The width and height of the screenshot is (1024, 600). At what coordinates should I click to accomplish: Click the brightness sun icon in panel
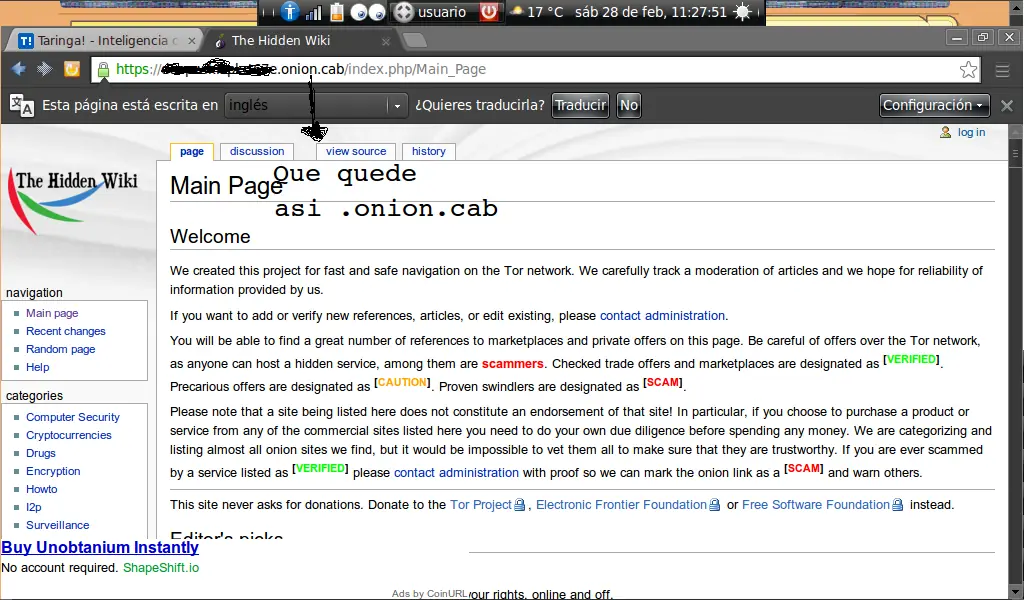point(743,12)
